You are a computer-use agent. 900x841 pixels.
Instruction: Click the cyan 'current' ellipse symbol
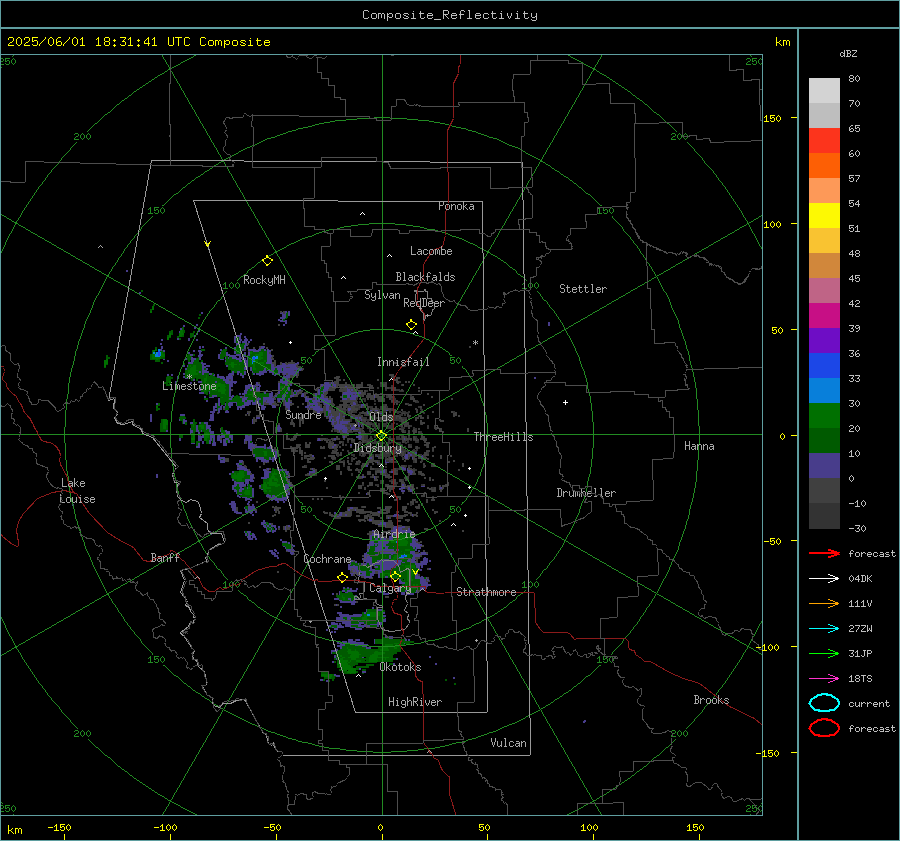coord(824,703)
